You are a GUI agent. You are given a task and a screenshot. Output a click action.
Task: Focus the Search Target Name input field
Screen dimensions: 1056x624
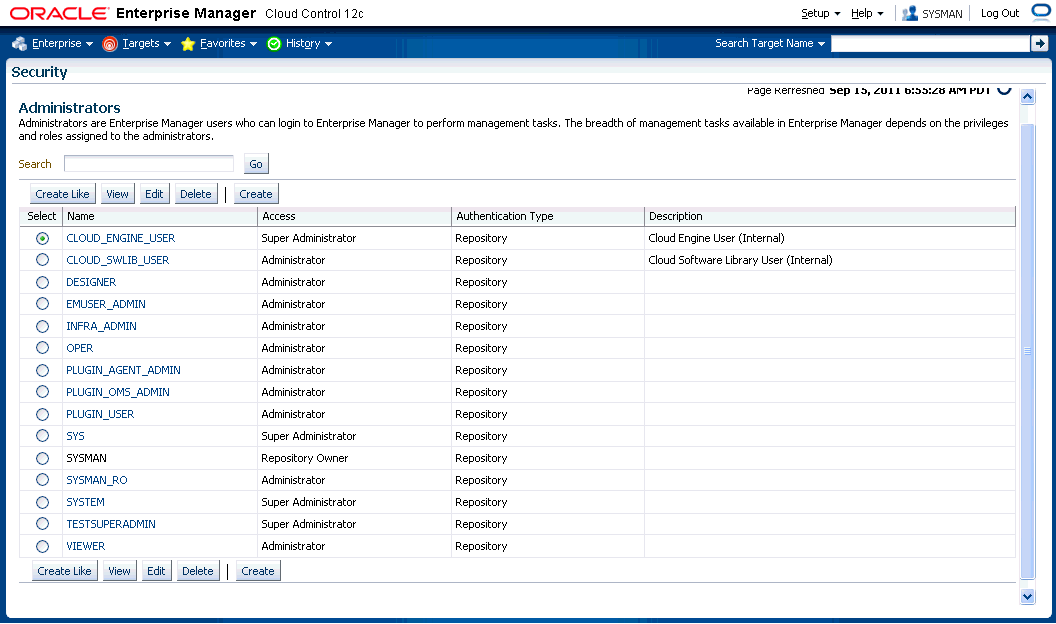(931, 44)
